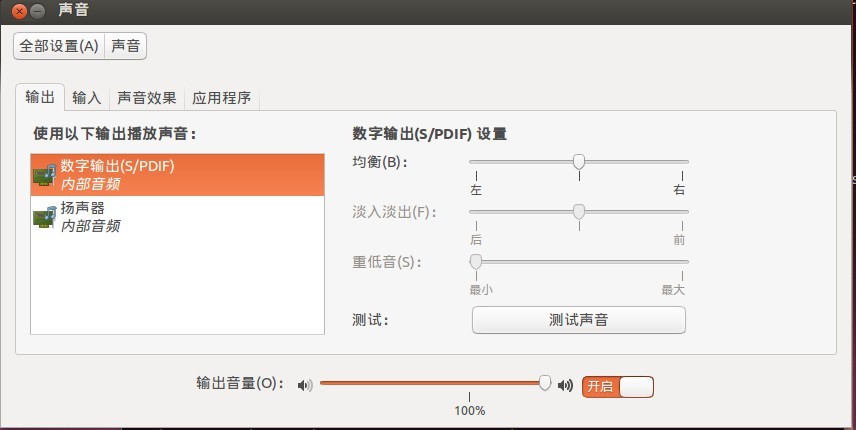
Task: Select 扬声器 output device in list
Action: 177,217
